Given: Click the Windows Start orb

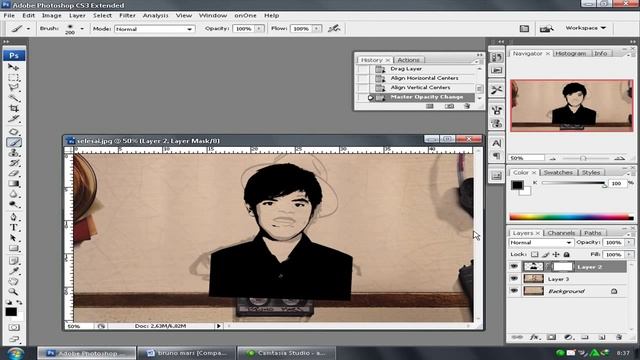Looking at the screenshot, I should [x=15, y=353].
